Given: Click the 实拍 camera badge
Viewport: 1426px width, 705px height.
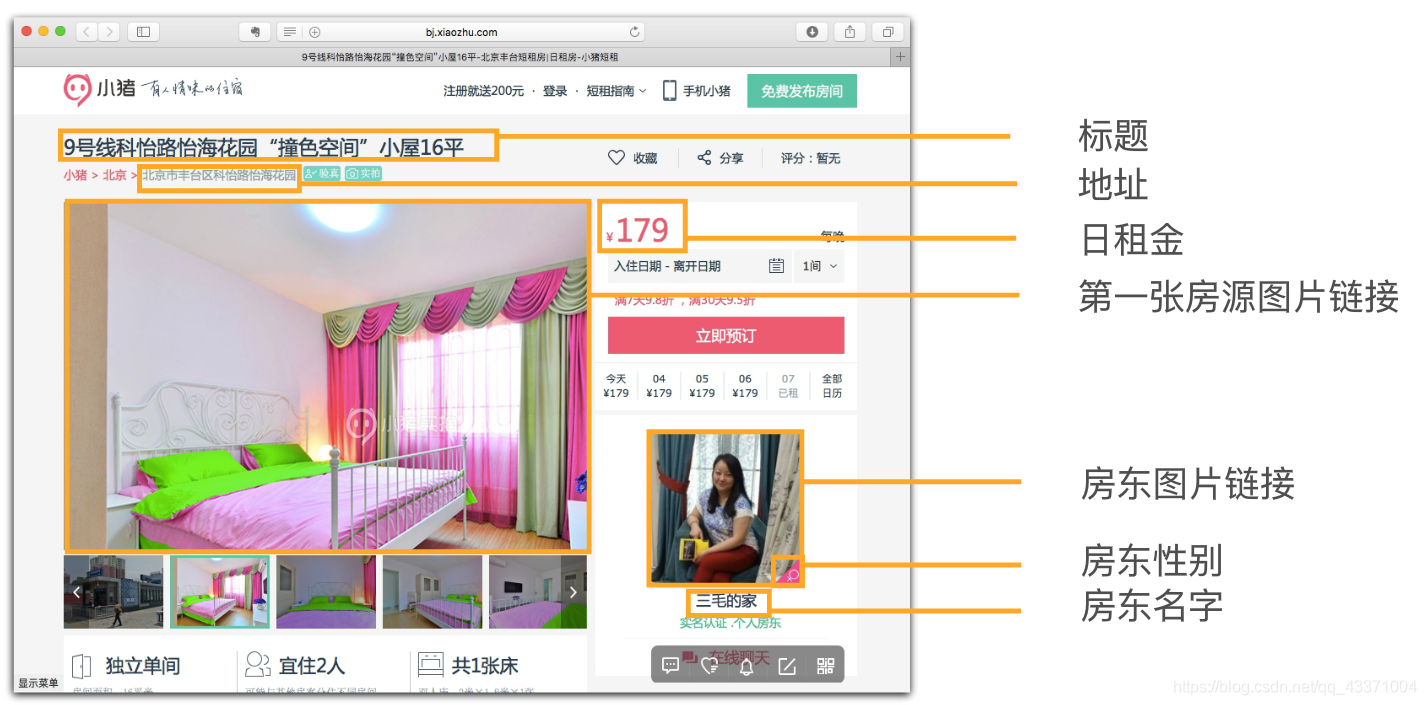Looking at the screenshot, I should pos(364,174).
